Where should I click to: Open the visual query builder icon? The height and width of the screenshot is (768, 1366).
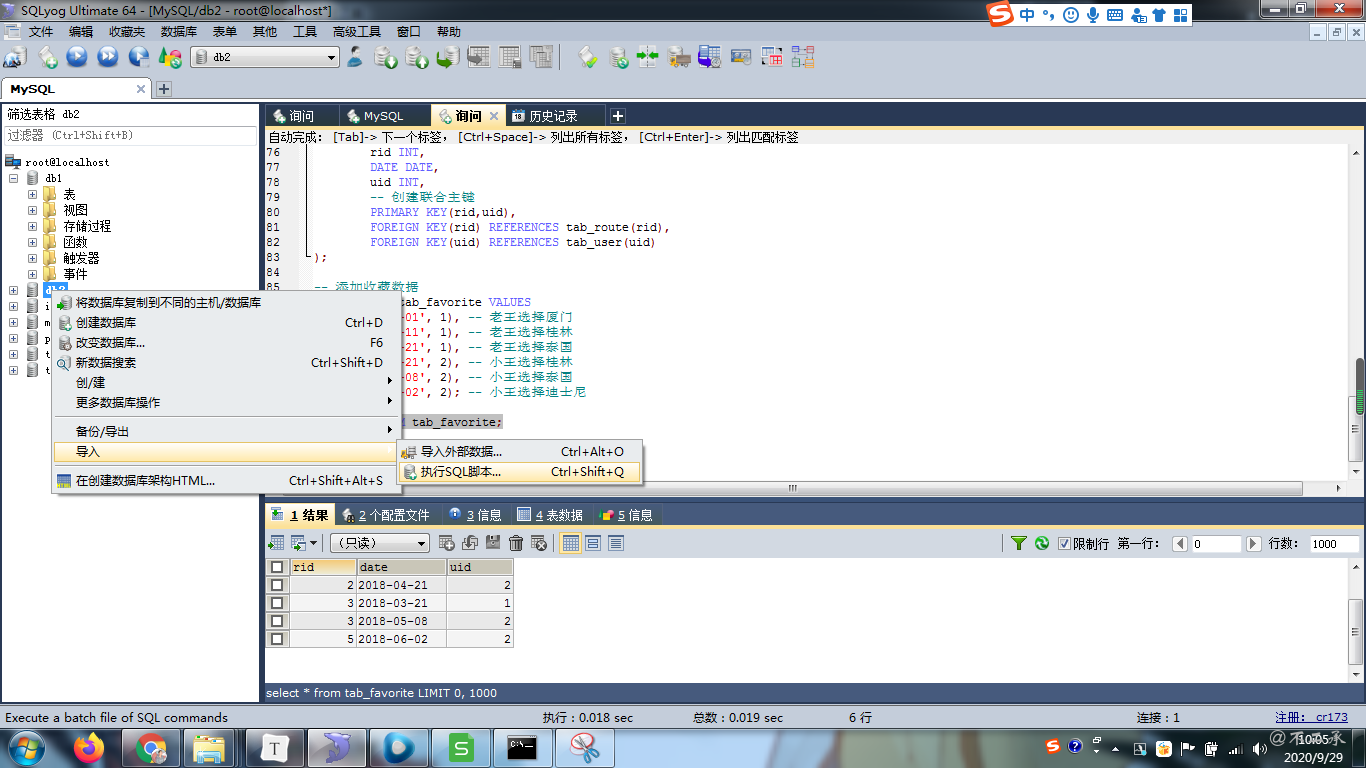pyautogui.click(x=771, y=57)
